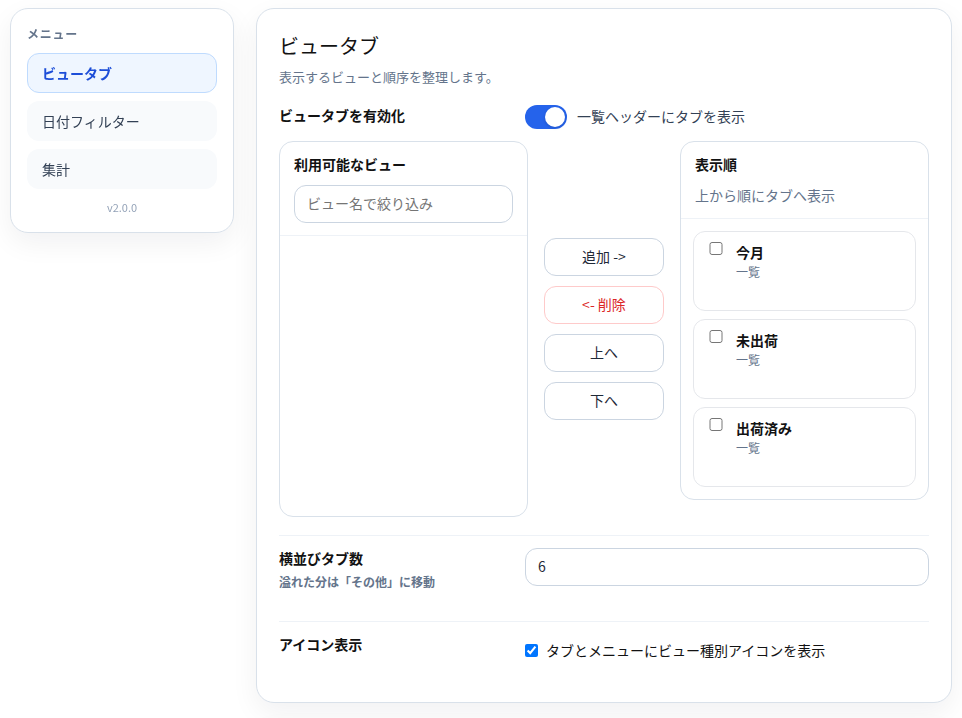Select the 出荷済み view name text
This screenshot has height=718, width=962.
pos(764,429)
